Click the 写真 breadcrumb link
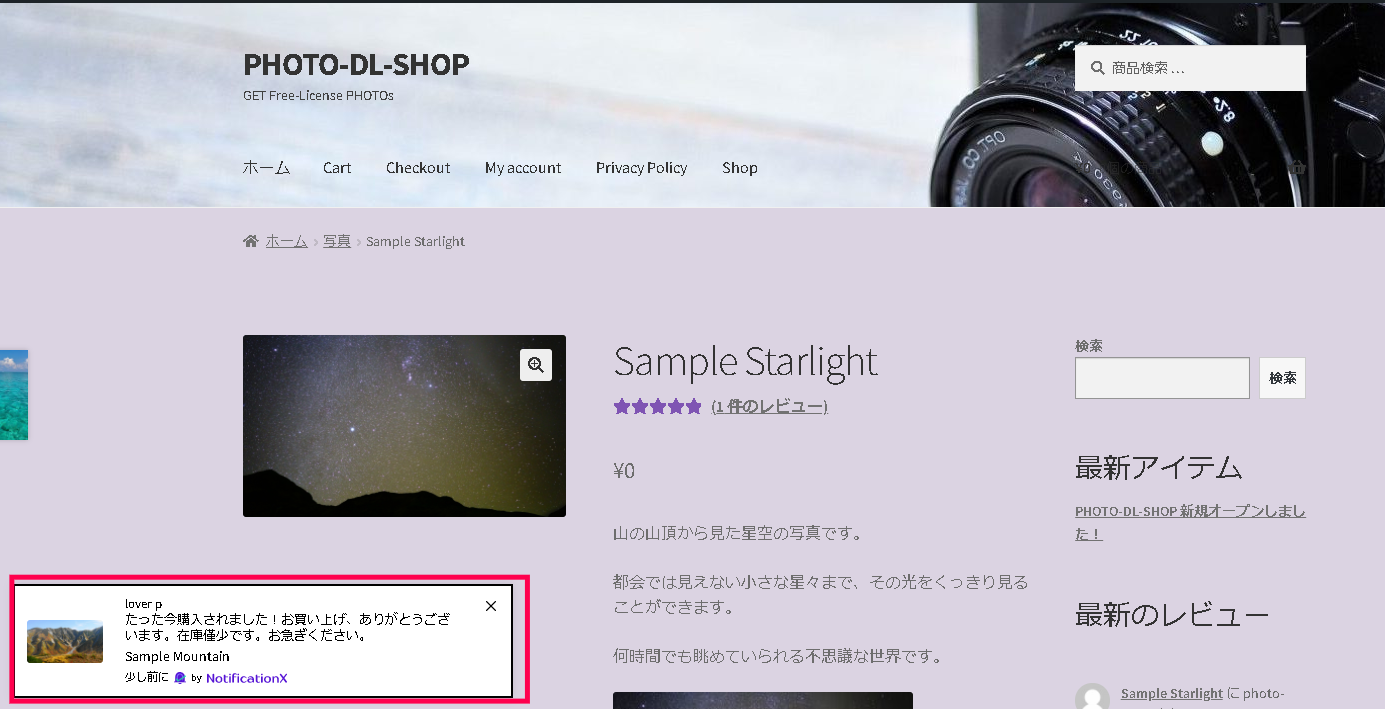Screen dimensions: 1385x709 click(337, 241)
